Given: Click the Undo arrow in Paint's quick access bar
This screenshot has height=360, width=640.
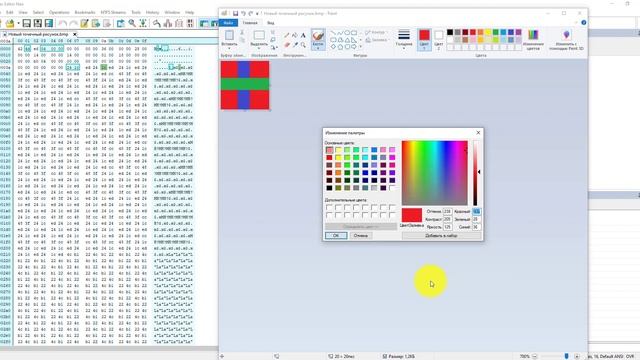Looking at the screenshot, I should [x=243, y=13].
